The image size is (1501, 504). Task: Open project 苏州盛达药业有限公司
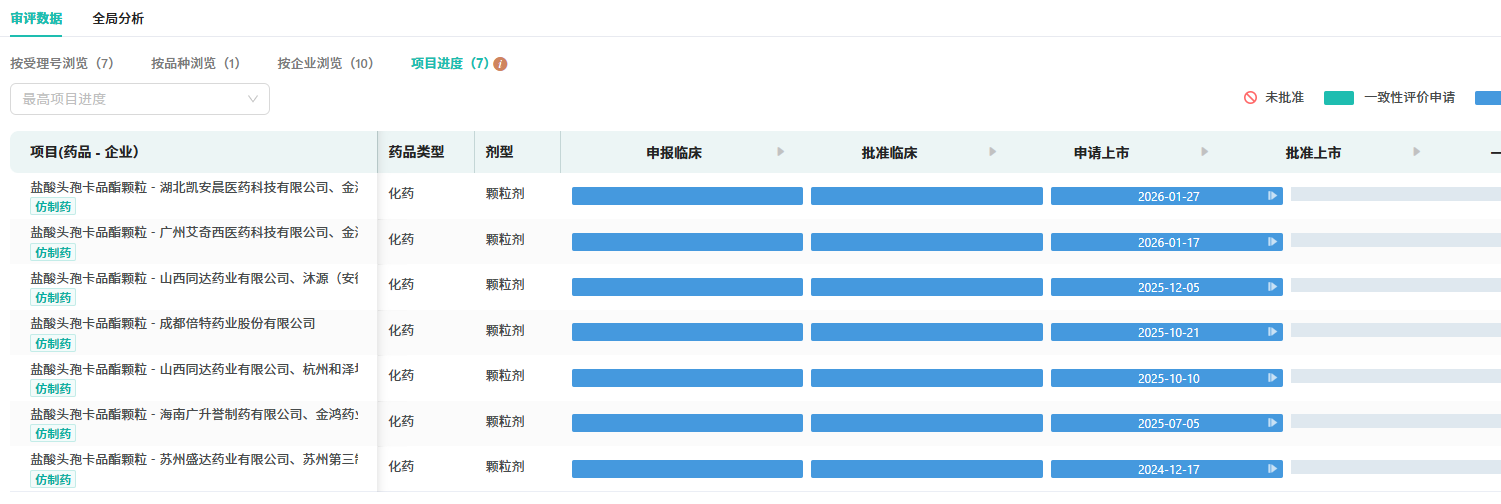coord(196,460)
